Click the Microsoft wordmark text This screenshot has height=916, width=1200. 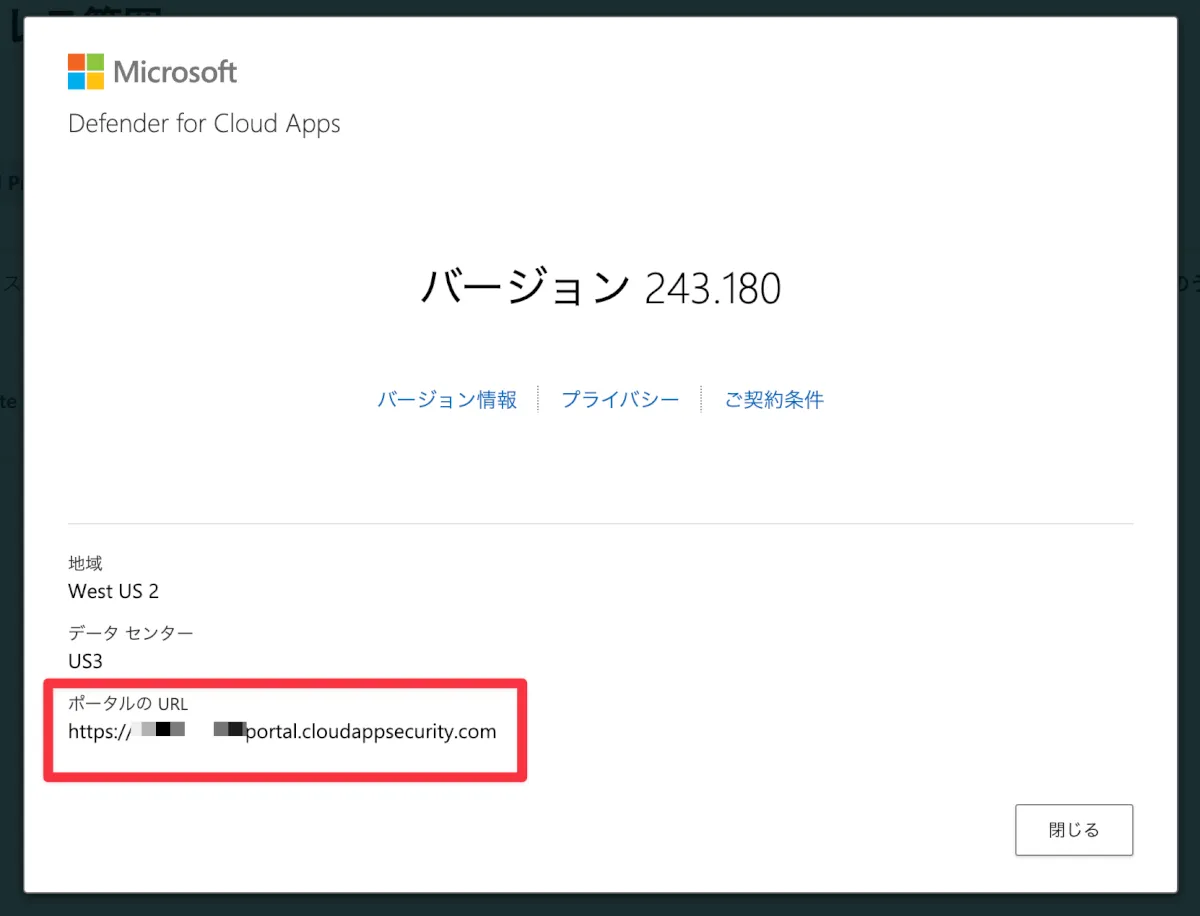point(175,72)
